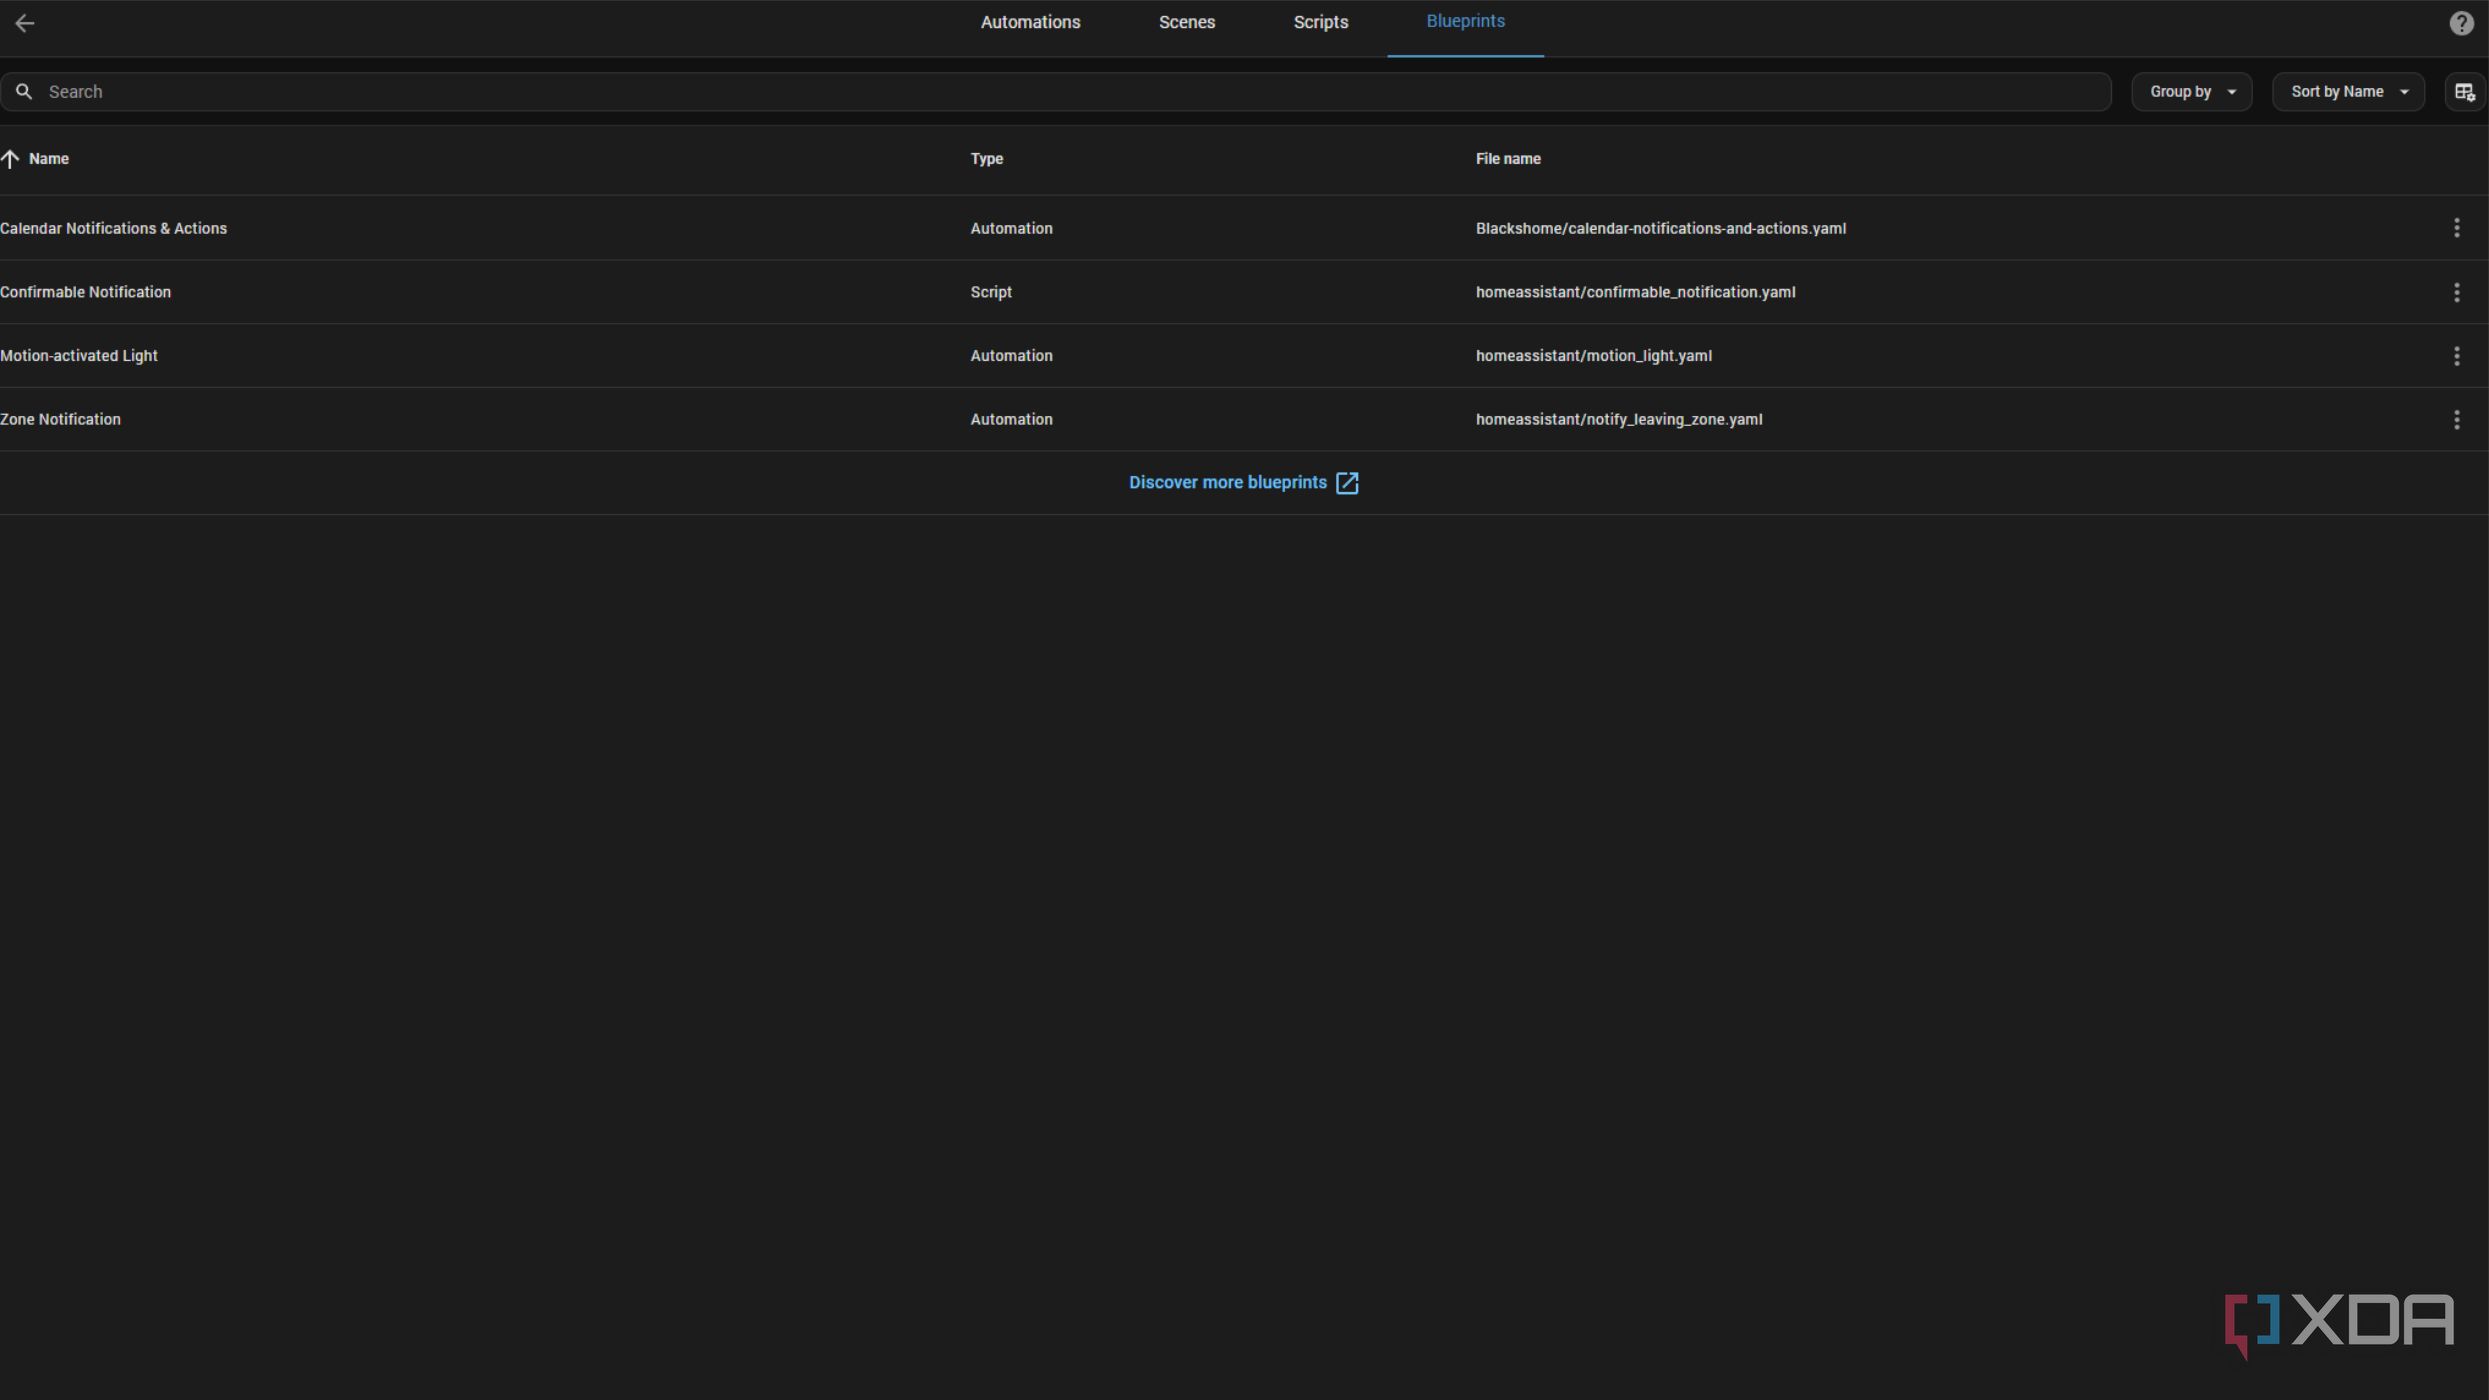Sort by the File name column header
Viewport: 2489px width, 1400px height.
pyautogui.click(x=1508, y=159)
